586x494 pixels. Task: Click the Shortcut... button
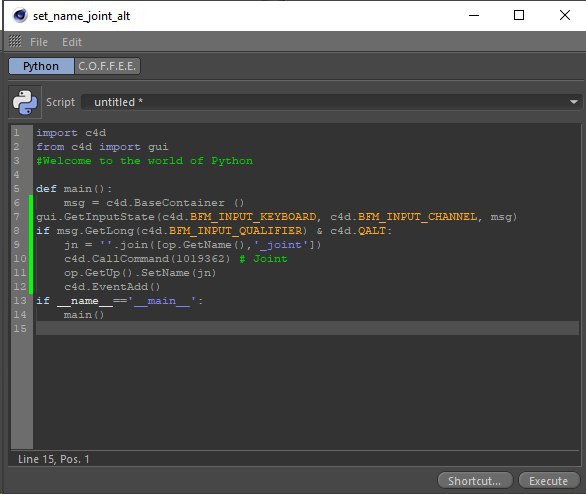click(475, 481)
